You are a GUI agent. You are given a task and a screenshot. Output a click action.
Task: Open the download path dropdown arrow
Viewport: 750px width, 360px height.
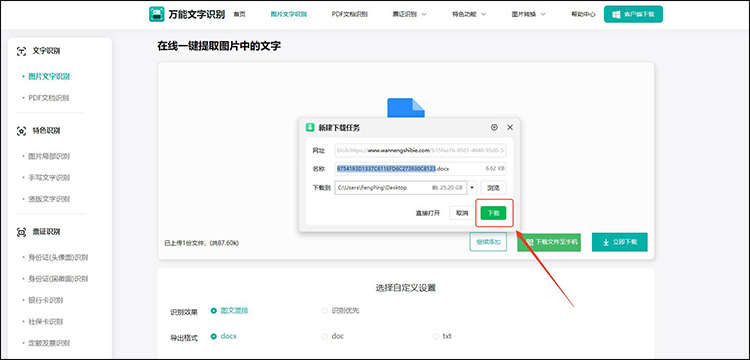[x=472, y=188]
